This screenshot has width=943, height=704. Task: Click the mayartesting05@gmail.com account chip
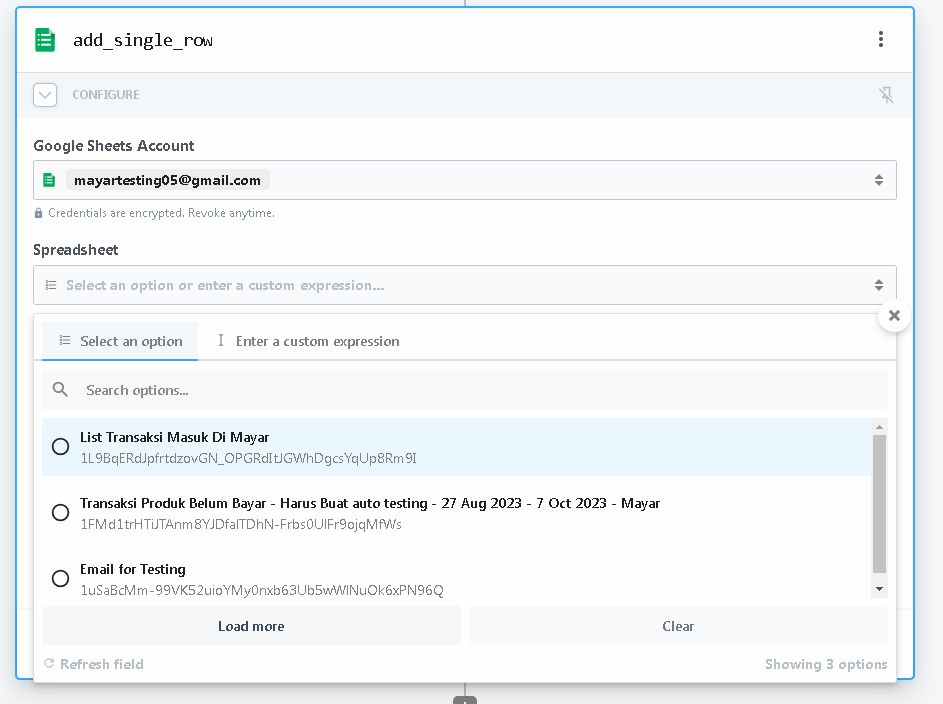pyautogui.click(x=167, y=180)
